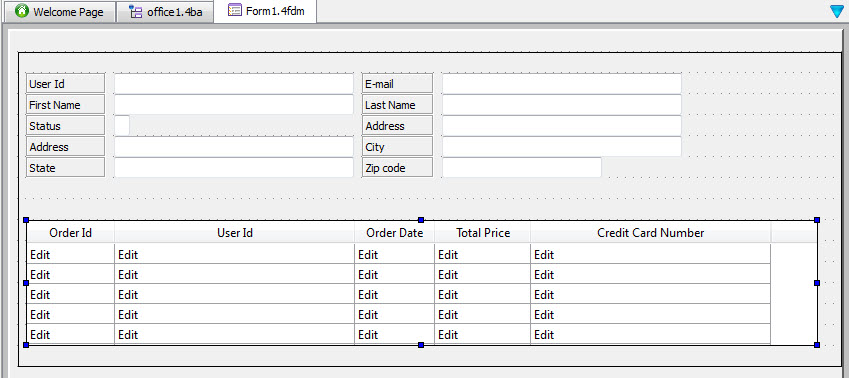
Task: Click last-row Edit cell under Order Id
Action: (x=70, y=334)
